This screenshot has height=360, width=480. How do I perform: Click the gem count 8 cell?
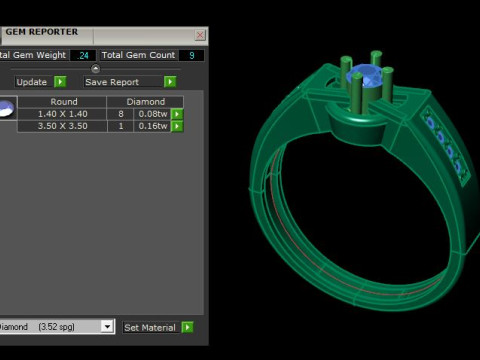(121, 114)
